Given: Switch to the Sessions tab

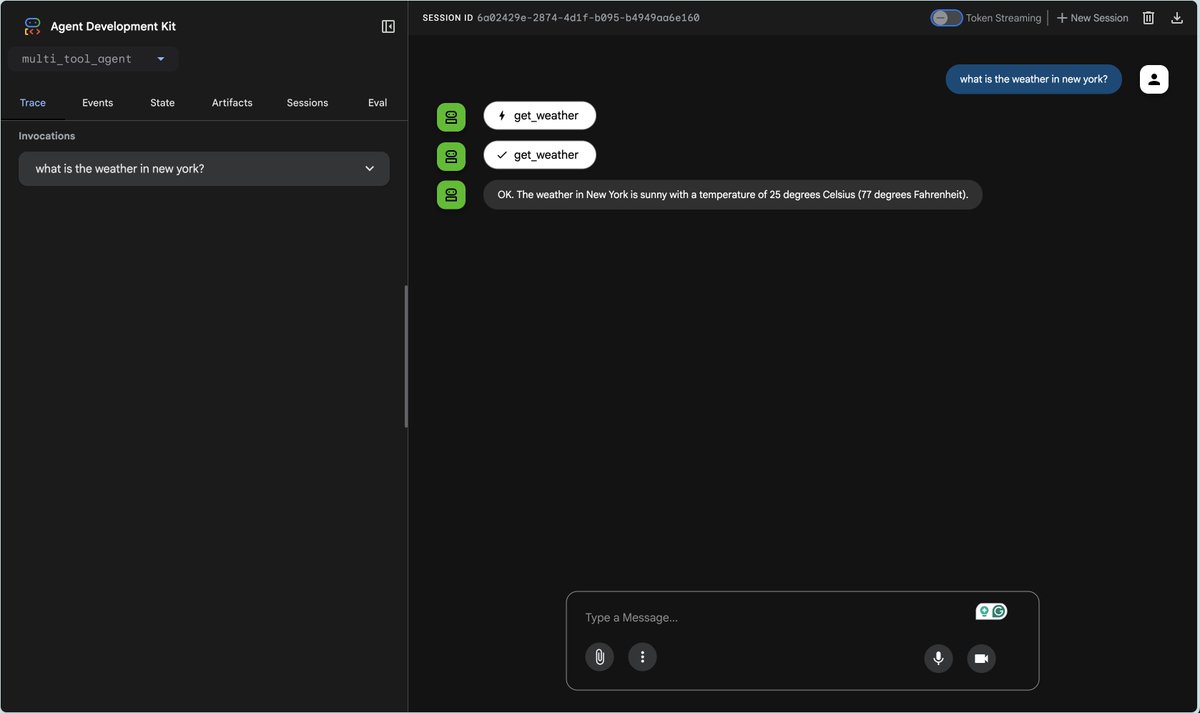Looking at the screenshot, I should (x=307, y=103).
